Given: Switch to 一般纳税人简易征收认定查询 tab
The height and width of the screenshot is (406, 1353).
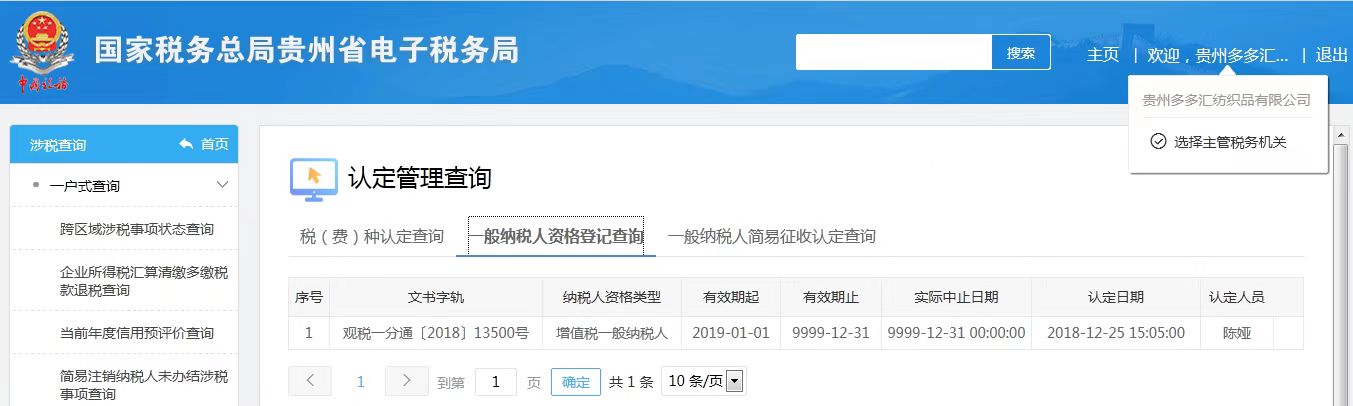Looking at the screenshot, I should point(771,237).
